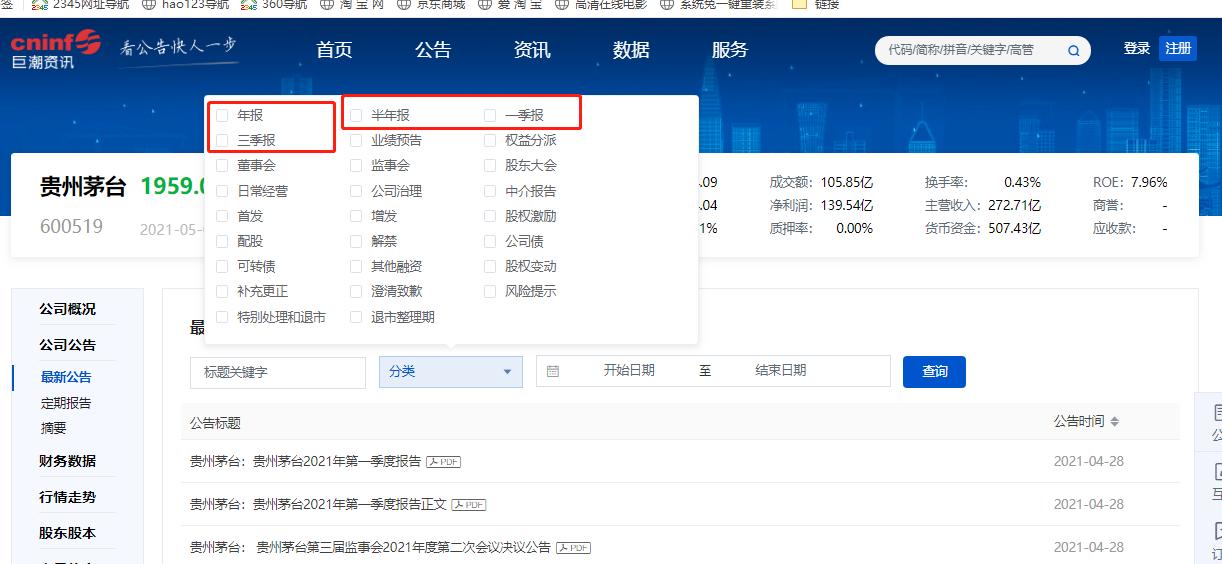Viewport: 1222px width, 564px height.
Task: Open the 数据 navigation menu
Action: click(x=631, y=50)
